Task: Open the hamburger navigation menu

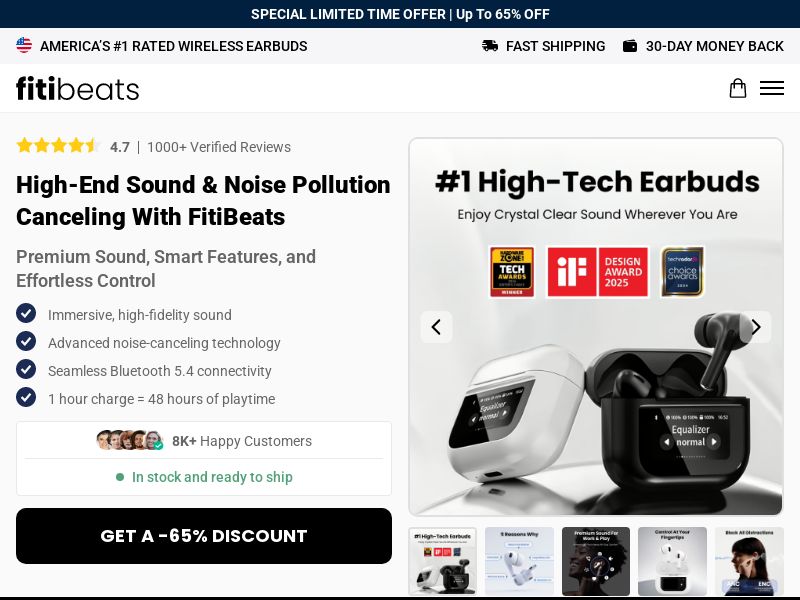Action: (x=772, y=88)
